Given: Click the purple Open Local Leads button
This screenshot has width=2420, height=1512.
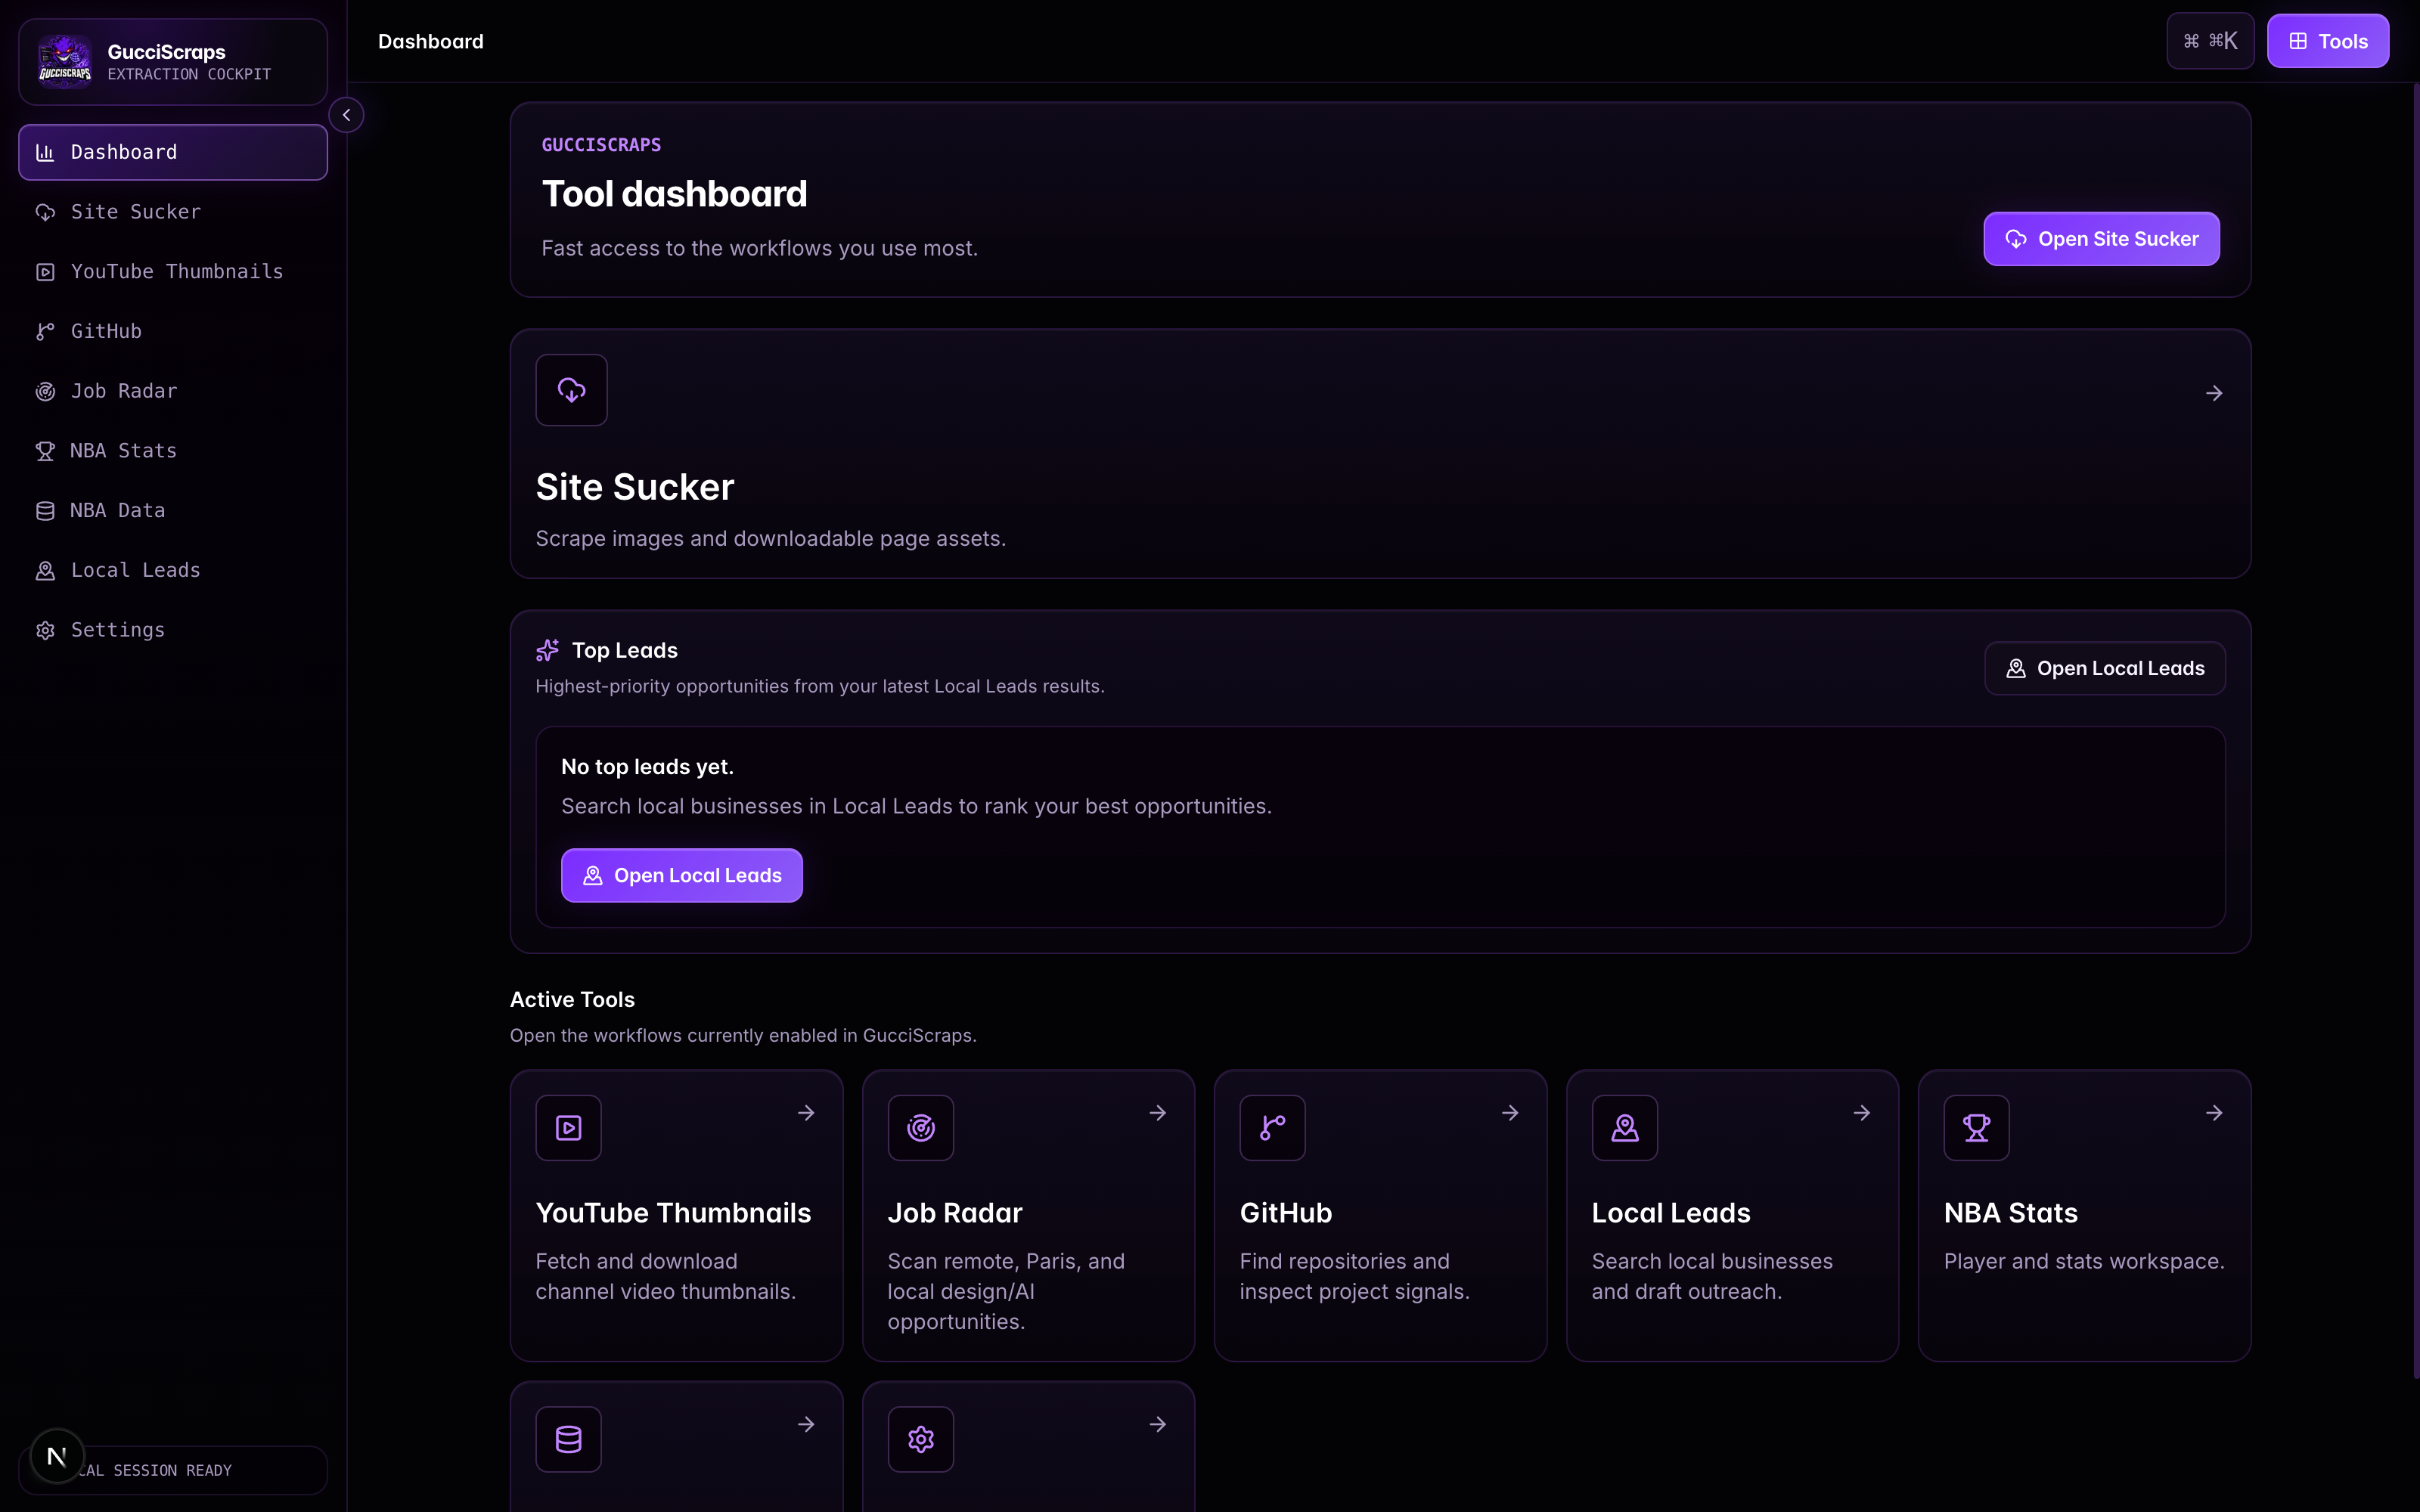Looking at the screenshot, I should point(682,876).
